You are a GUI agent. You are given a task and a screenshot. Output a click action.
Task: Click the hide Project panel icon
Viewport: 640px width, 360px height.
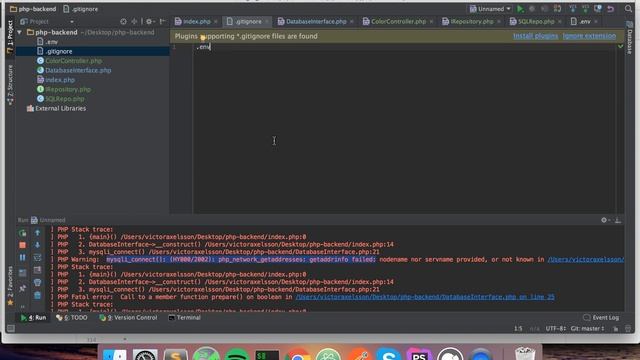(162, 21)
